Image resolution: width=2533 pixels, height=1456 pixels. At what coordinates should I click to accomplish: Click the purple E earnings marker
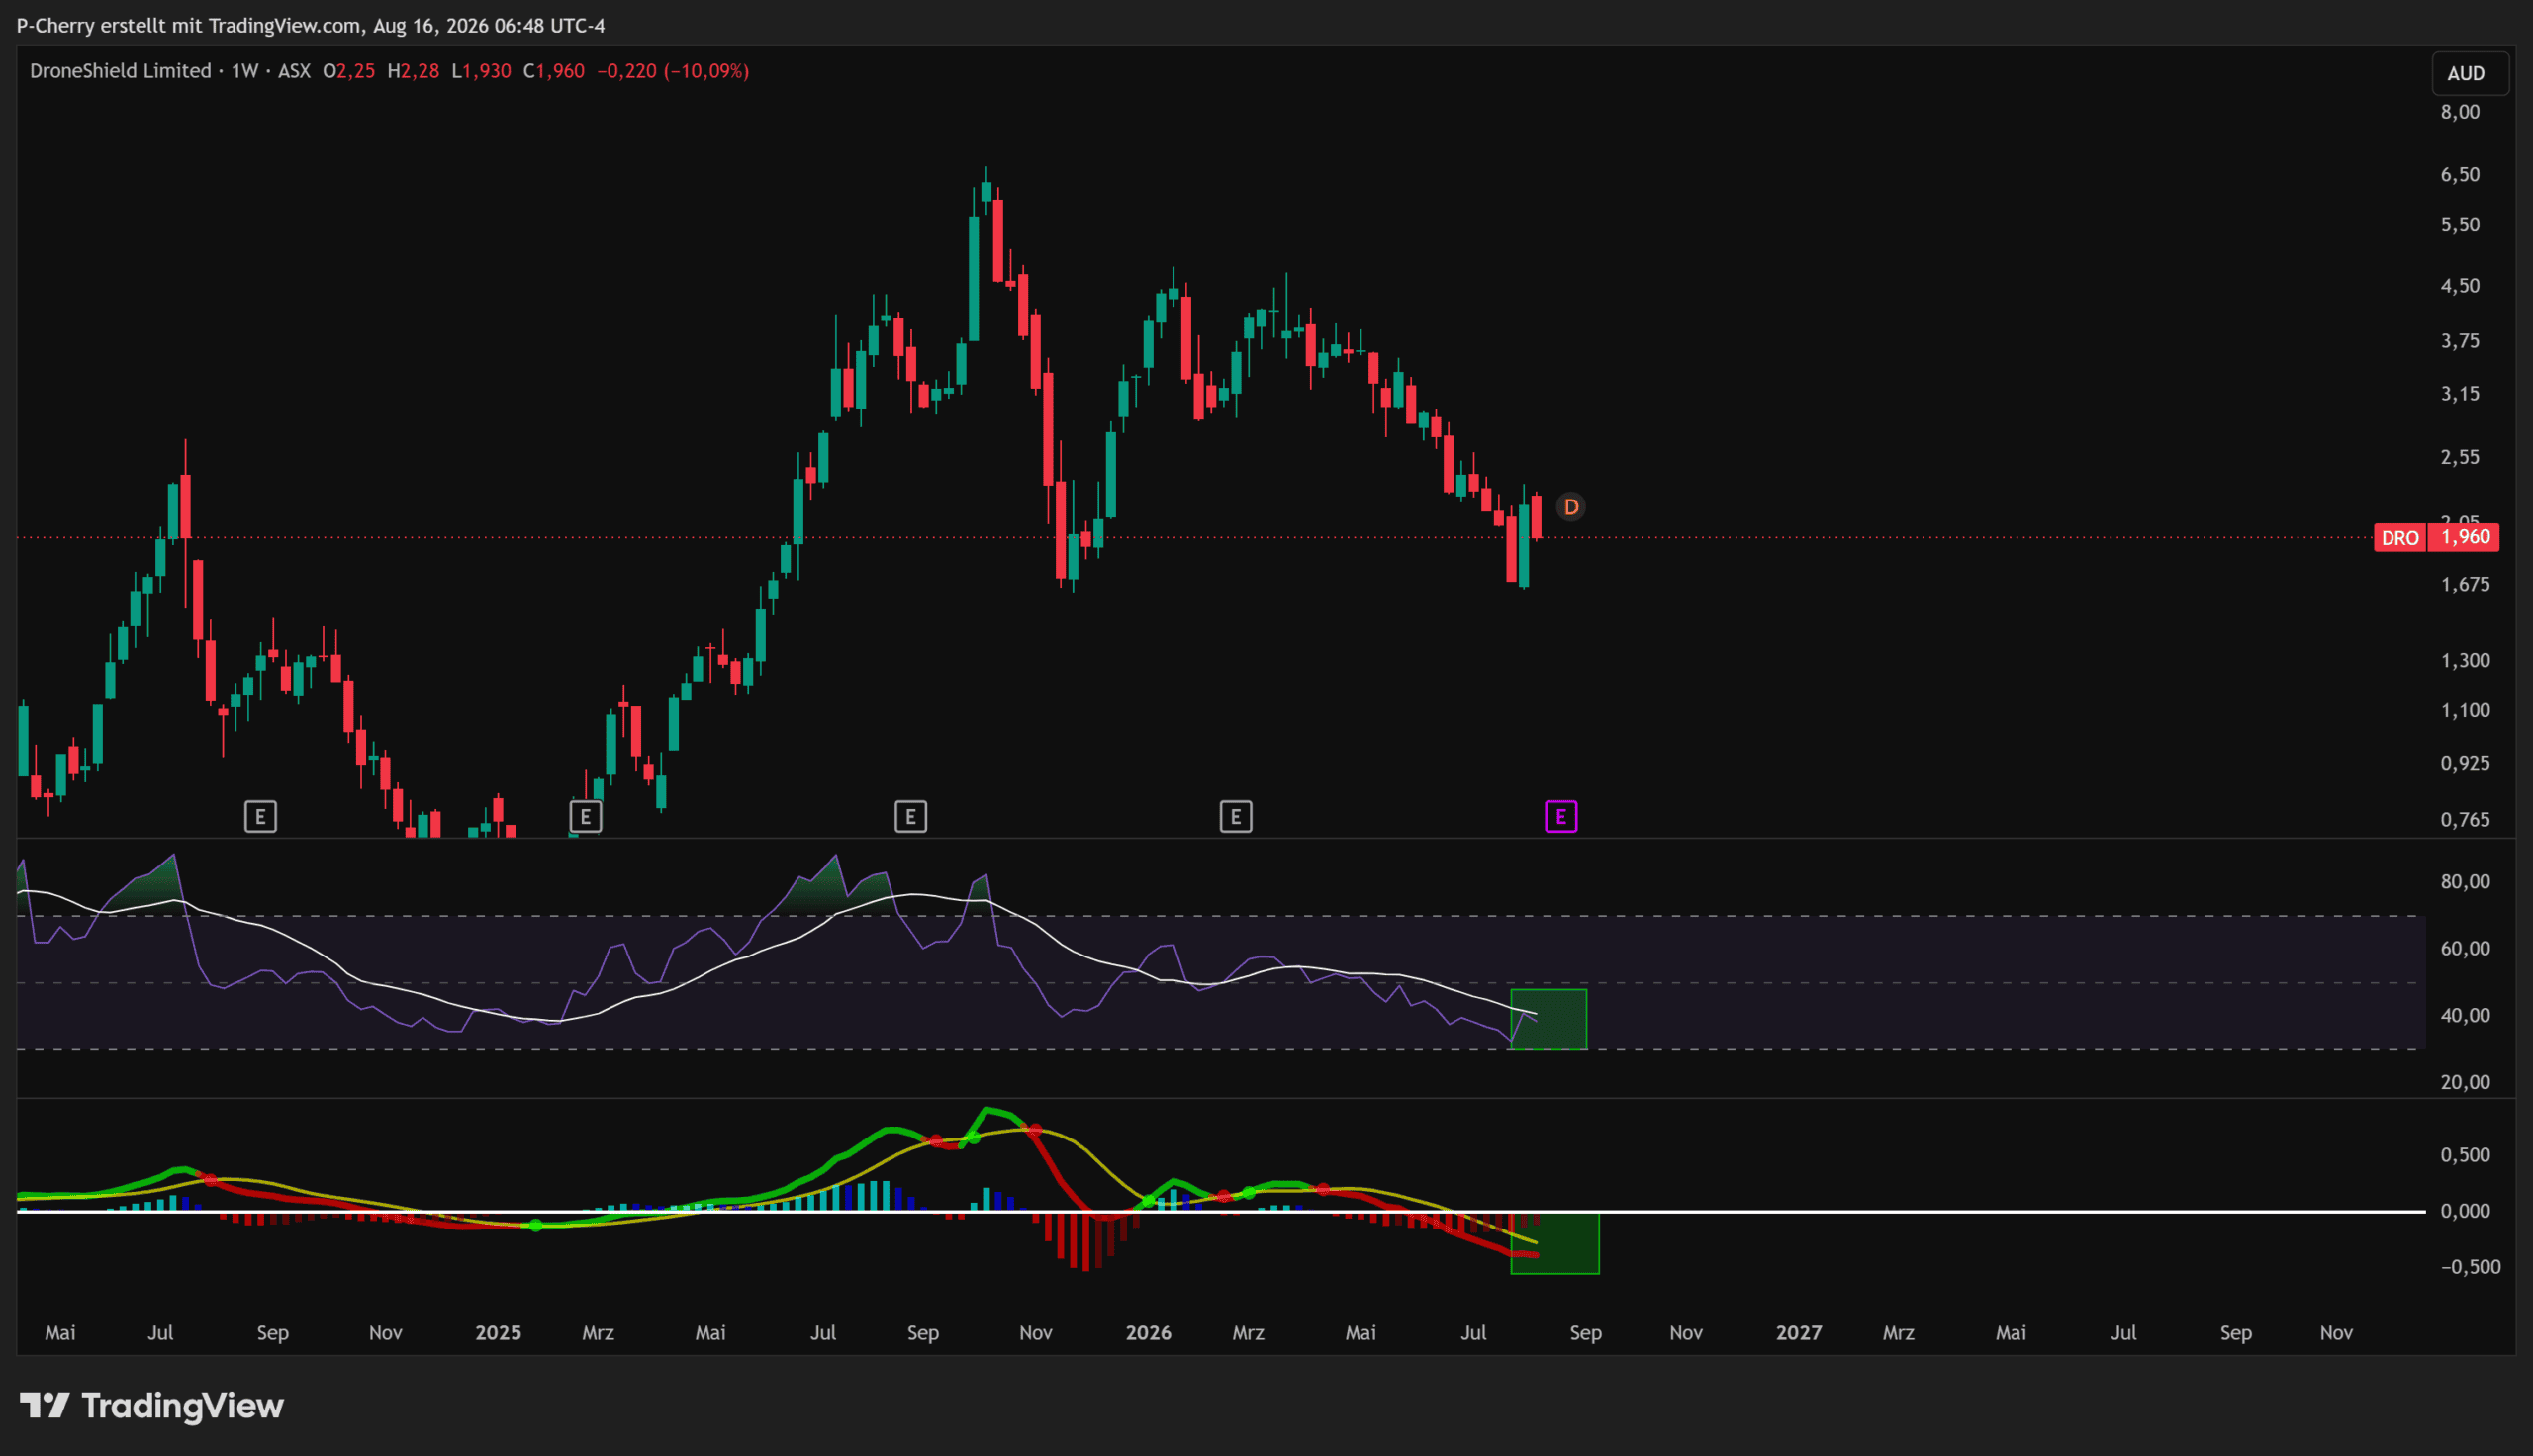tap(1561, 817)
